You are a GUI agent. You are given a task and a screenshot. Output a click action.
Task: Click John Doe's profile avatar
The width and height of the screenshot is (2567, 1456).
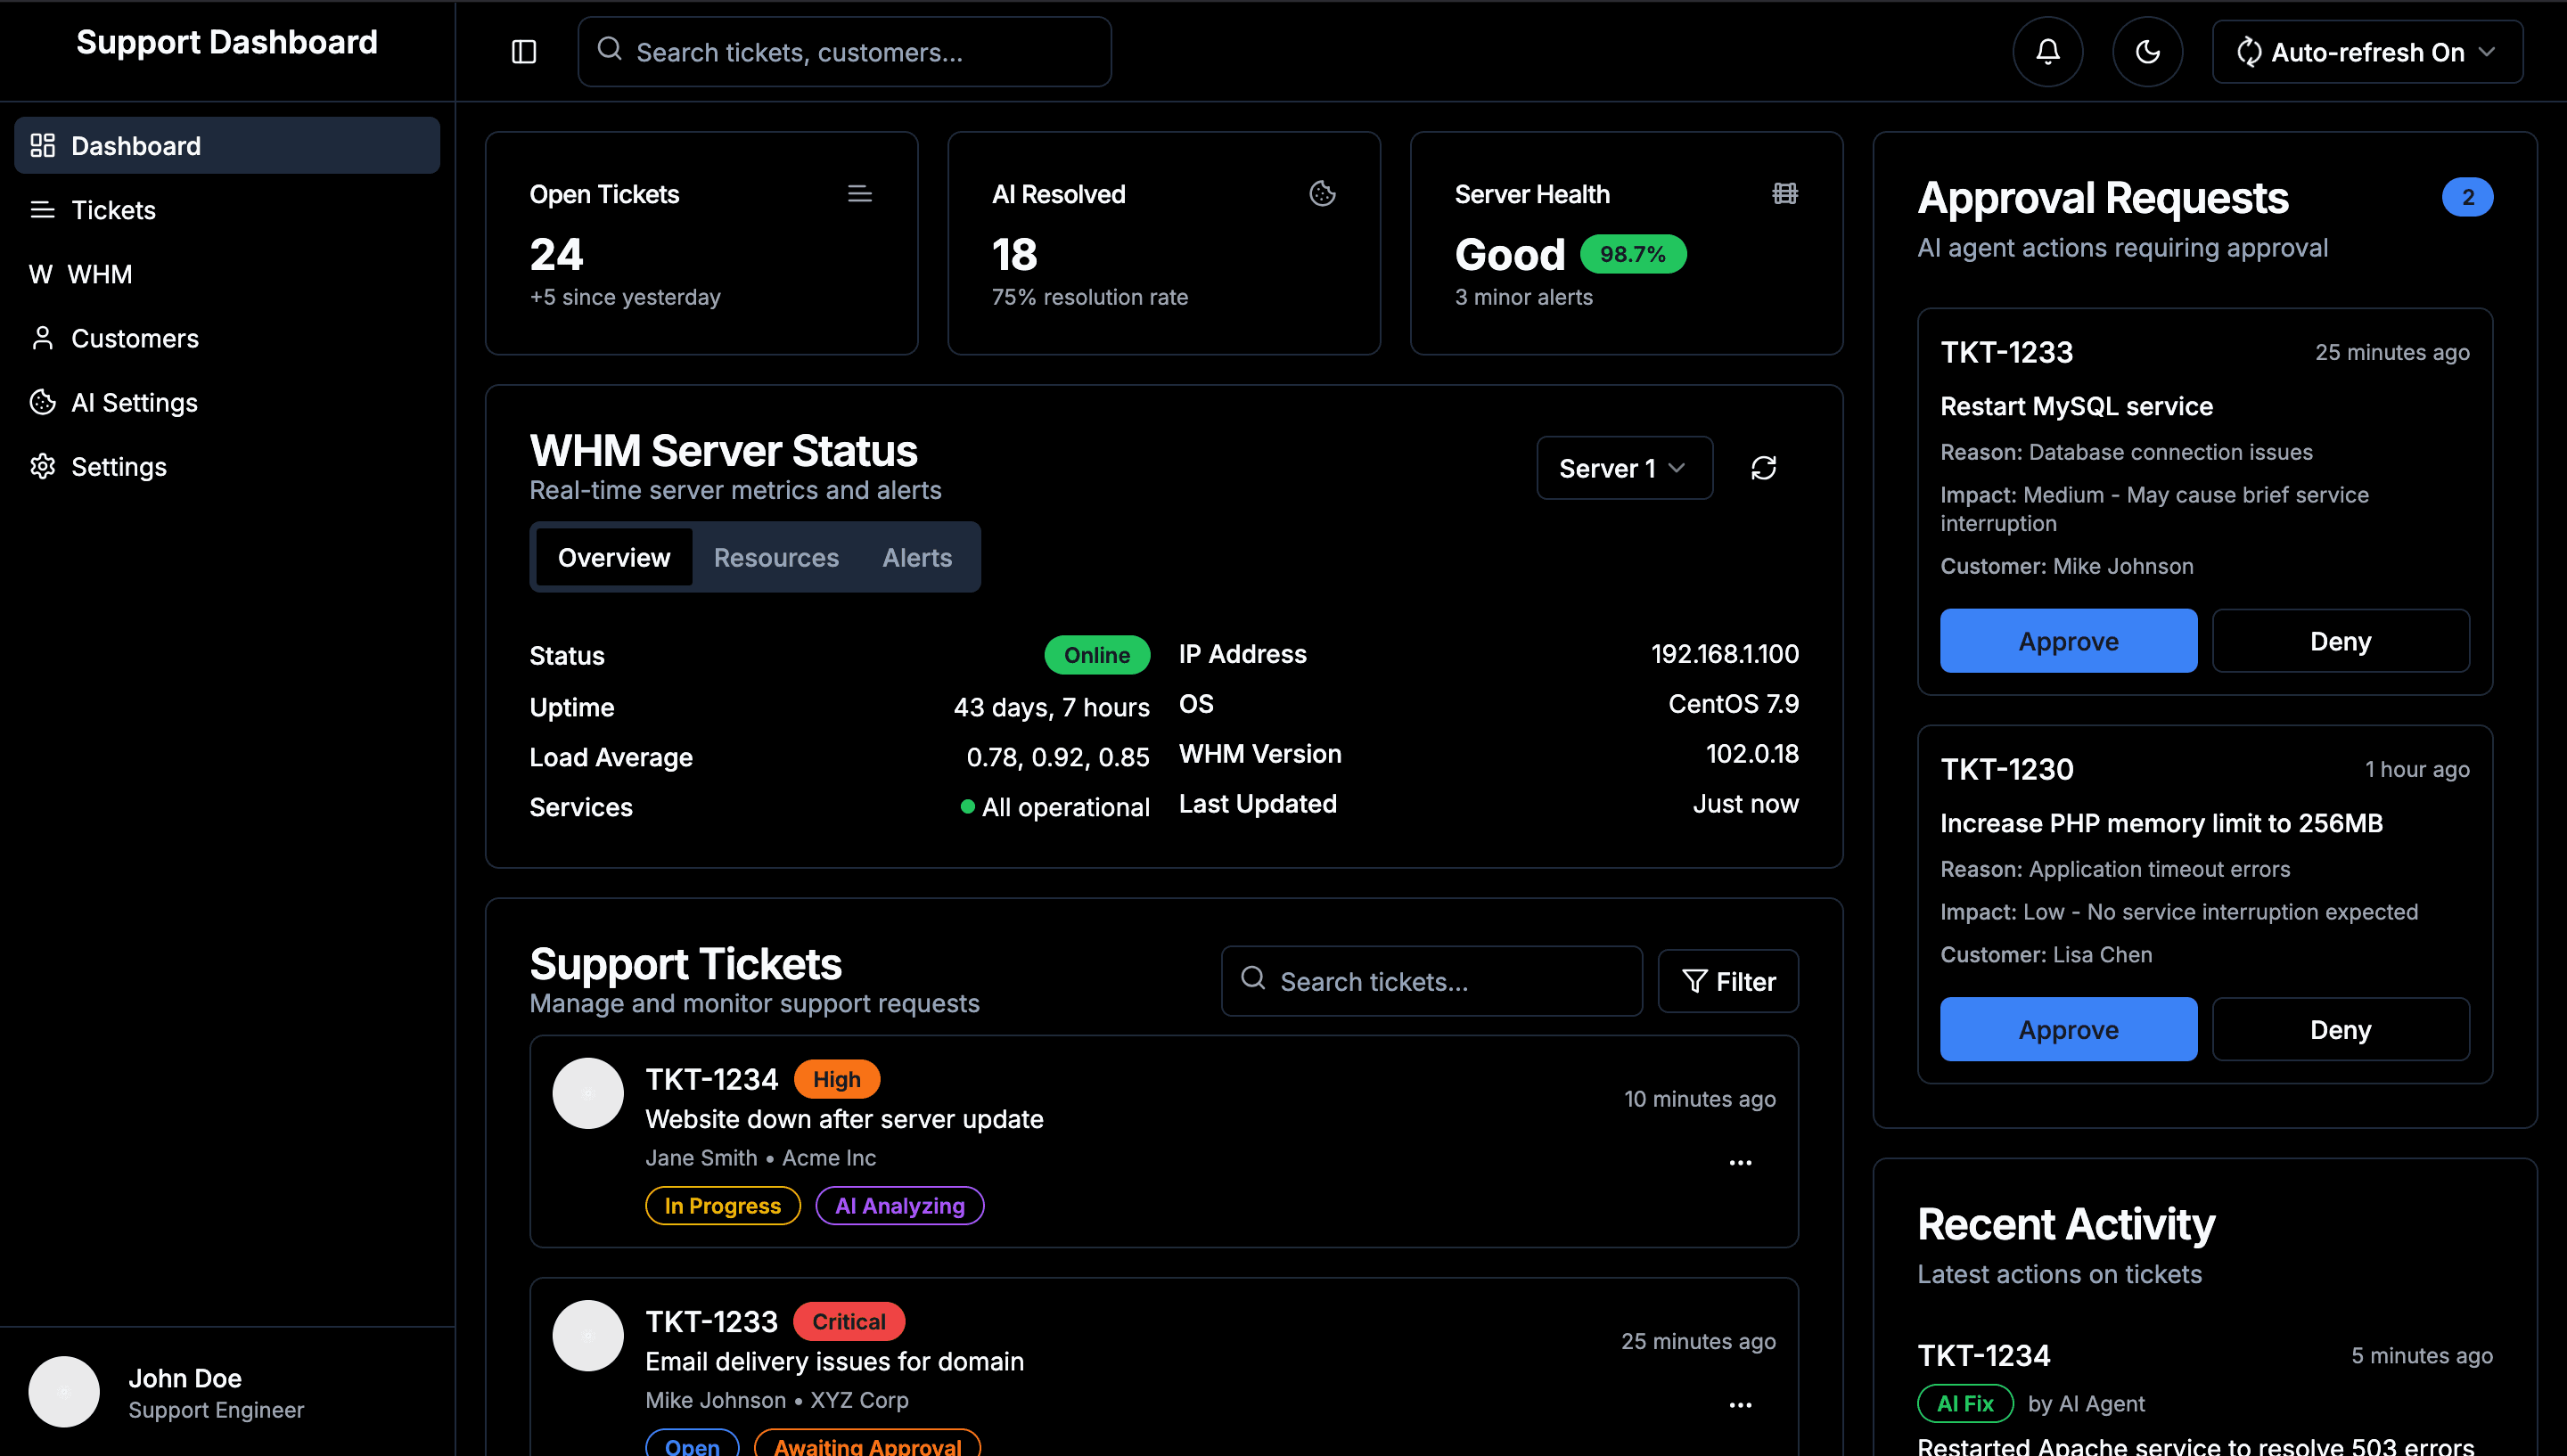point(64,1392)
